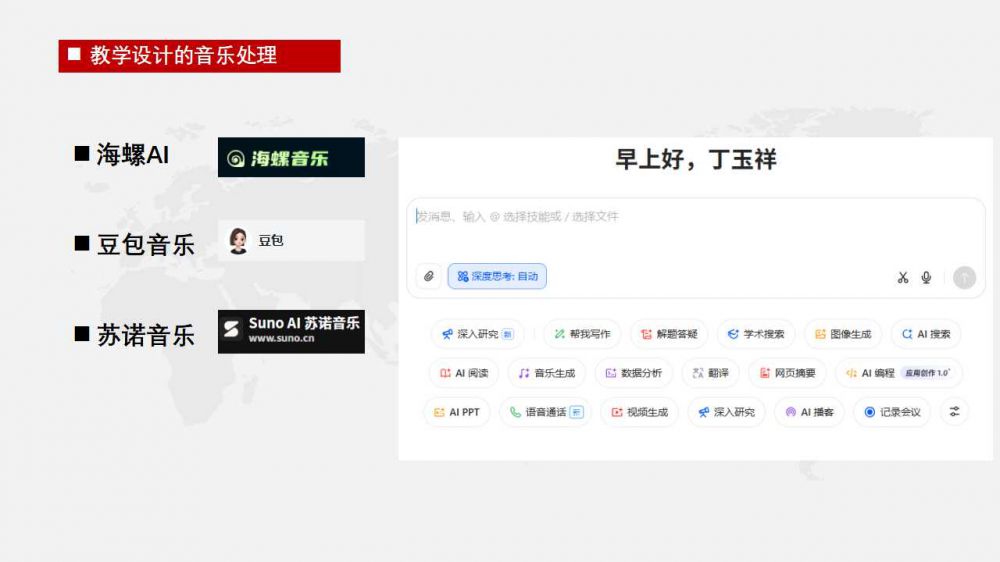Click the 豆包 avatar logo
The image size is (1000, 562).
tap(238, 241)
